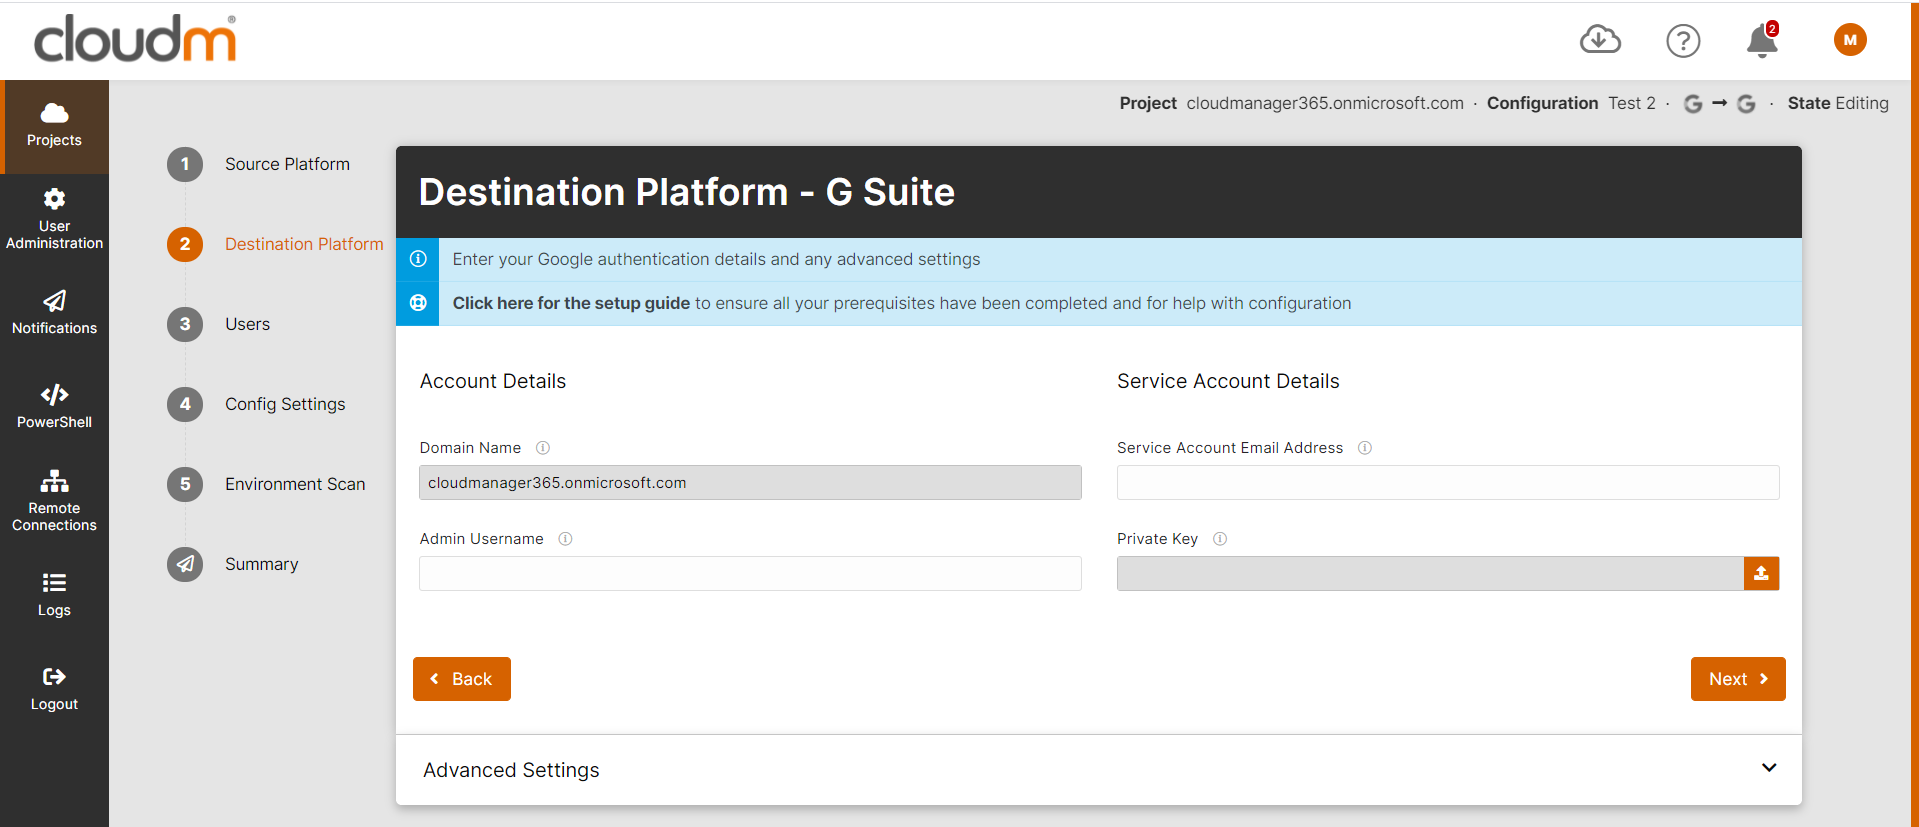
Task: Open the user avatar M menu
Action: point(1850,40)
